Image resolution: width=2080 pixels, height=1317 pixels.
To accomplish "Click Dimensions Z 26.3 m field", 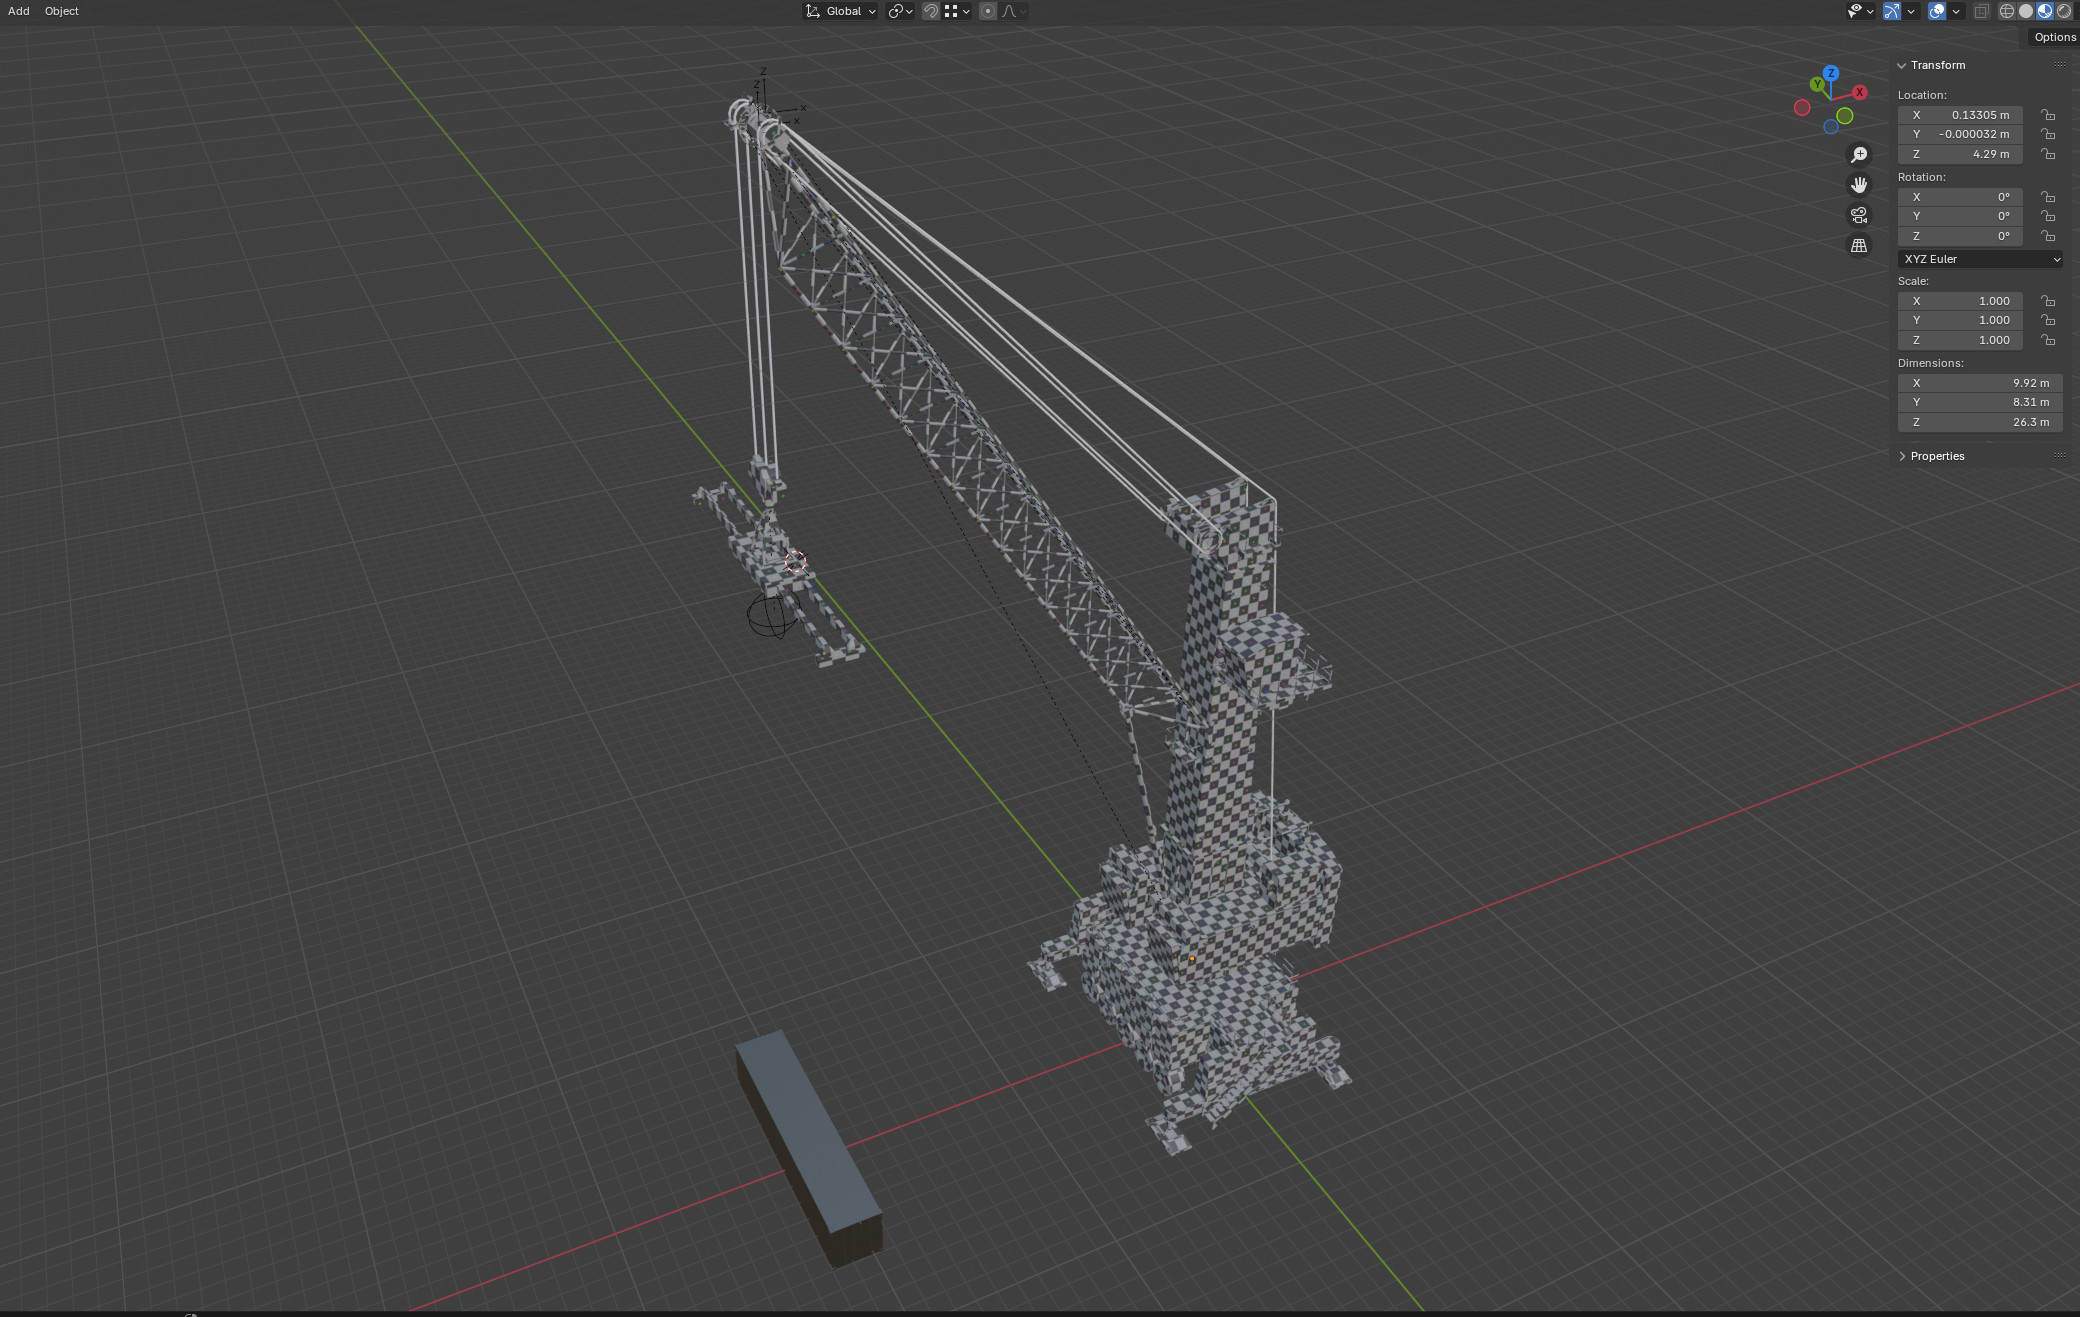I will pyautogui.click(x=1980, y=422).
